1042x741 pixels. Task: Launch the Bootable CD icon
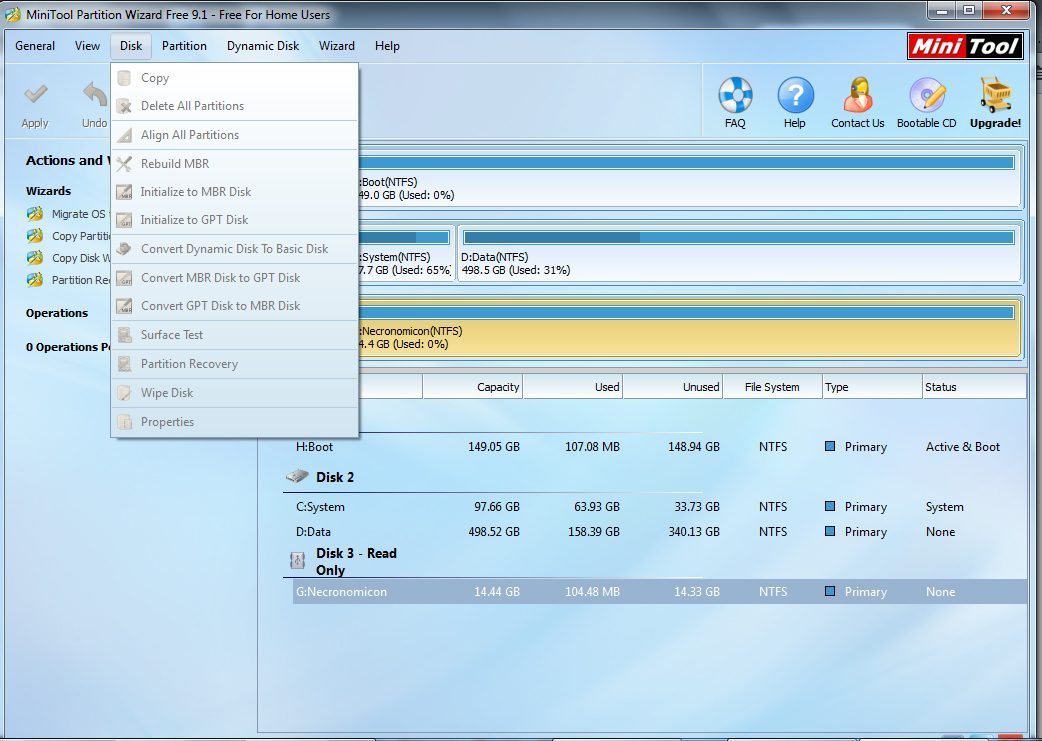tap(927, 94)
